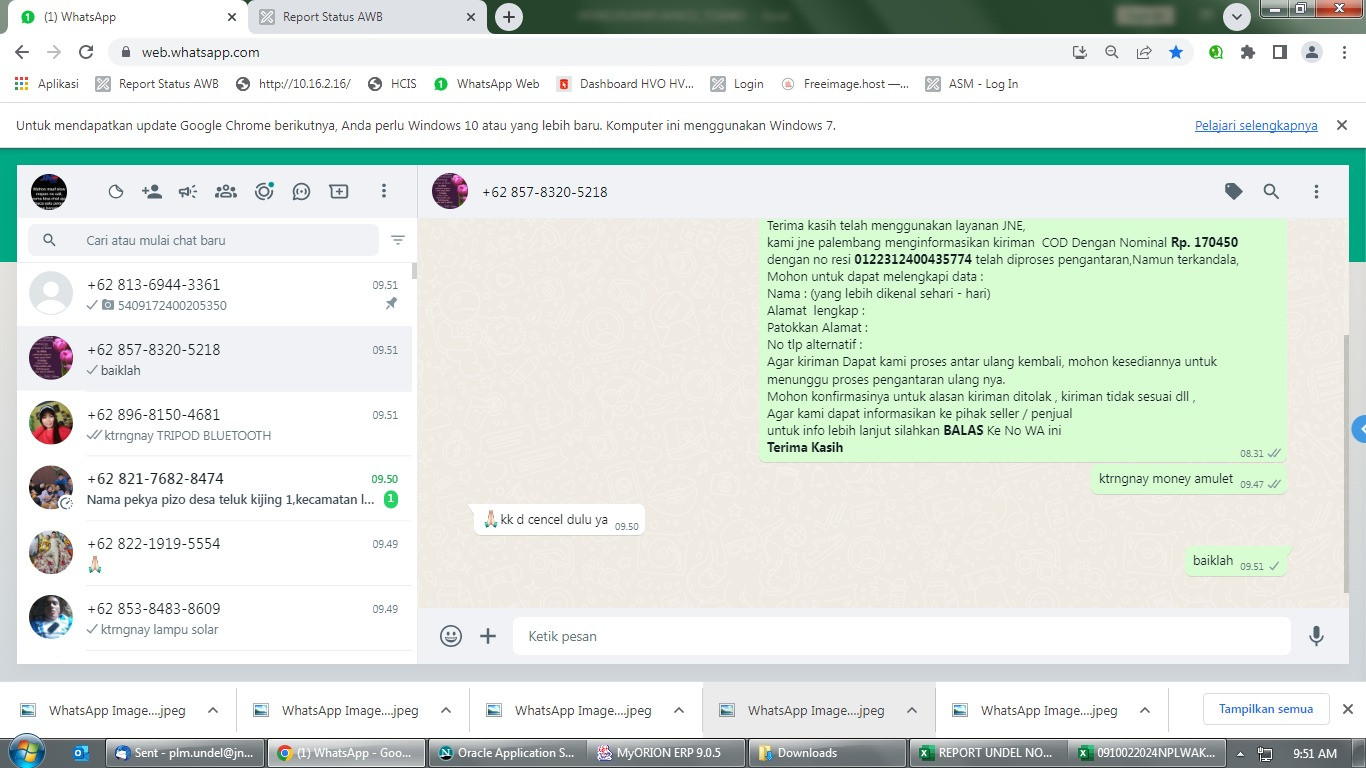The image size is (1366, 768).
Task: Open Dashboard HVO bookmark
Action: [x=626, y=84]
